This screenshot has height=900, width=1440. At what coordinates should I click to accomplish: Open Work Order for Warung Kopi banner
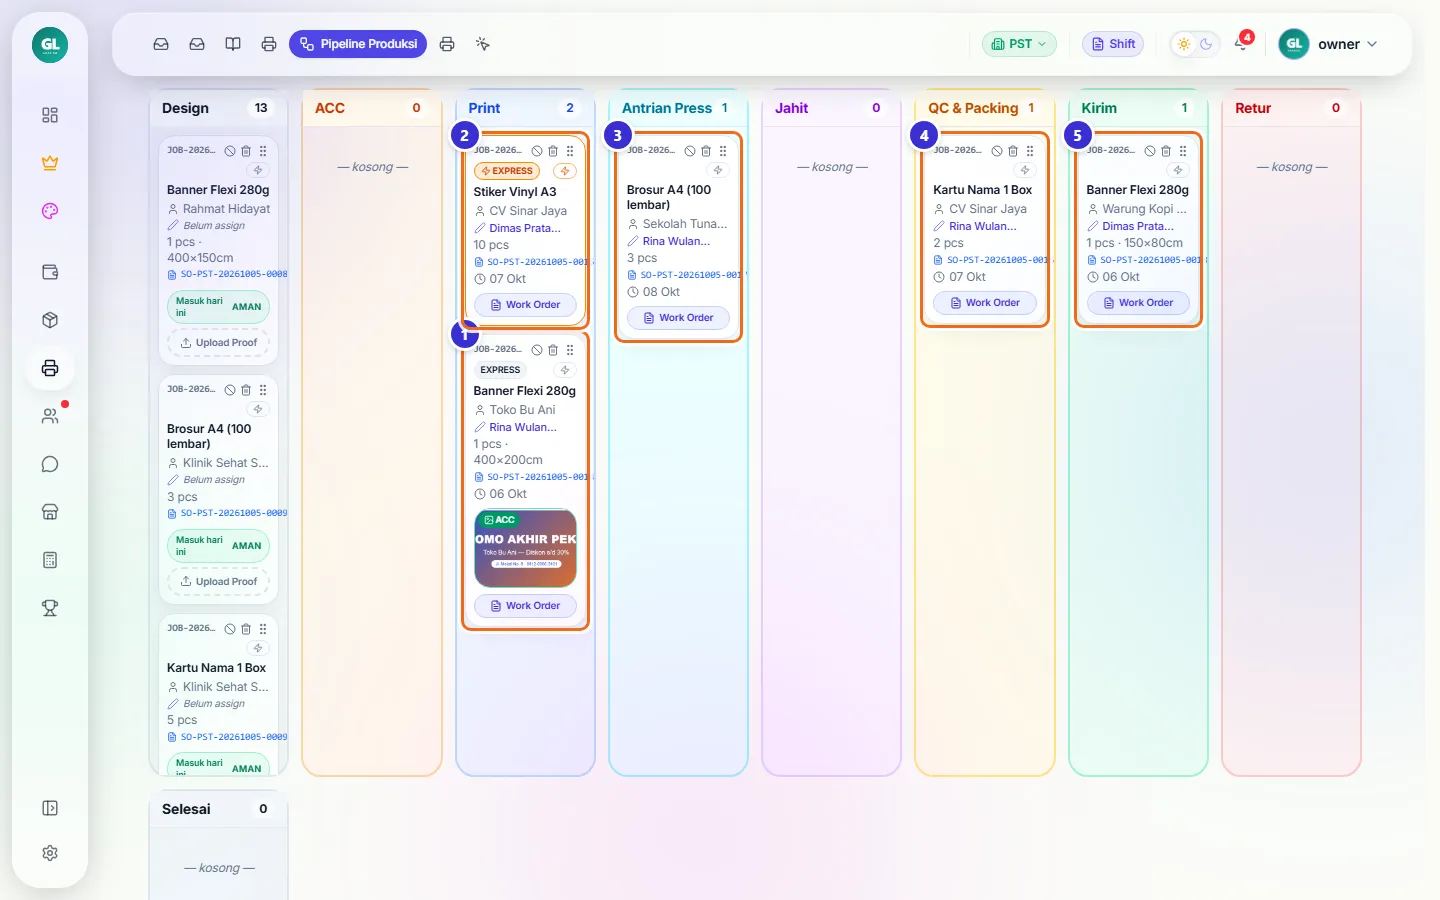pyautogui.click(x=1138, y=303)
